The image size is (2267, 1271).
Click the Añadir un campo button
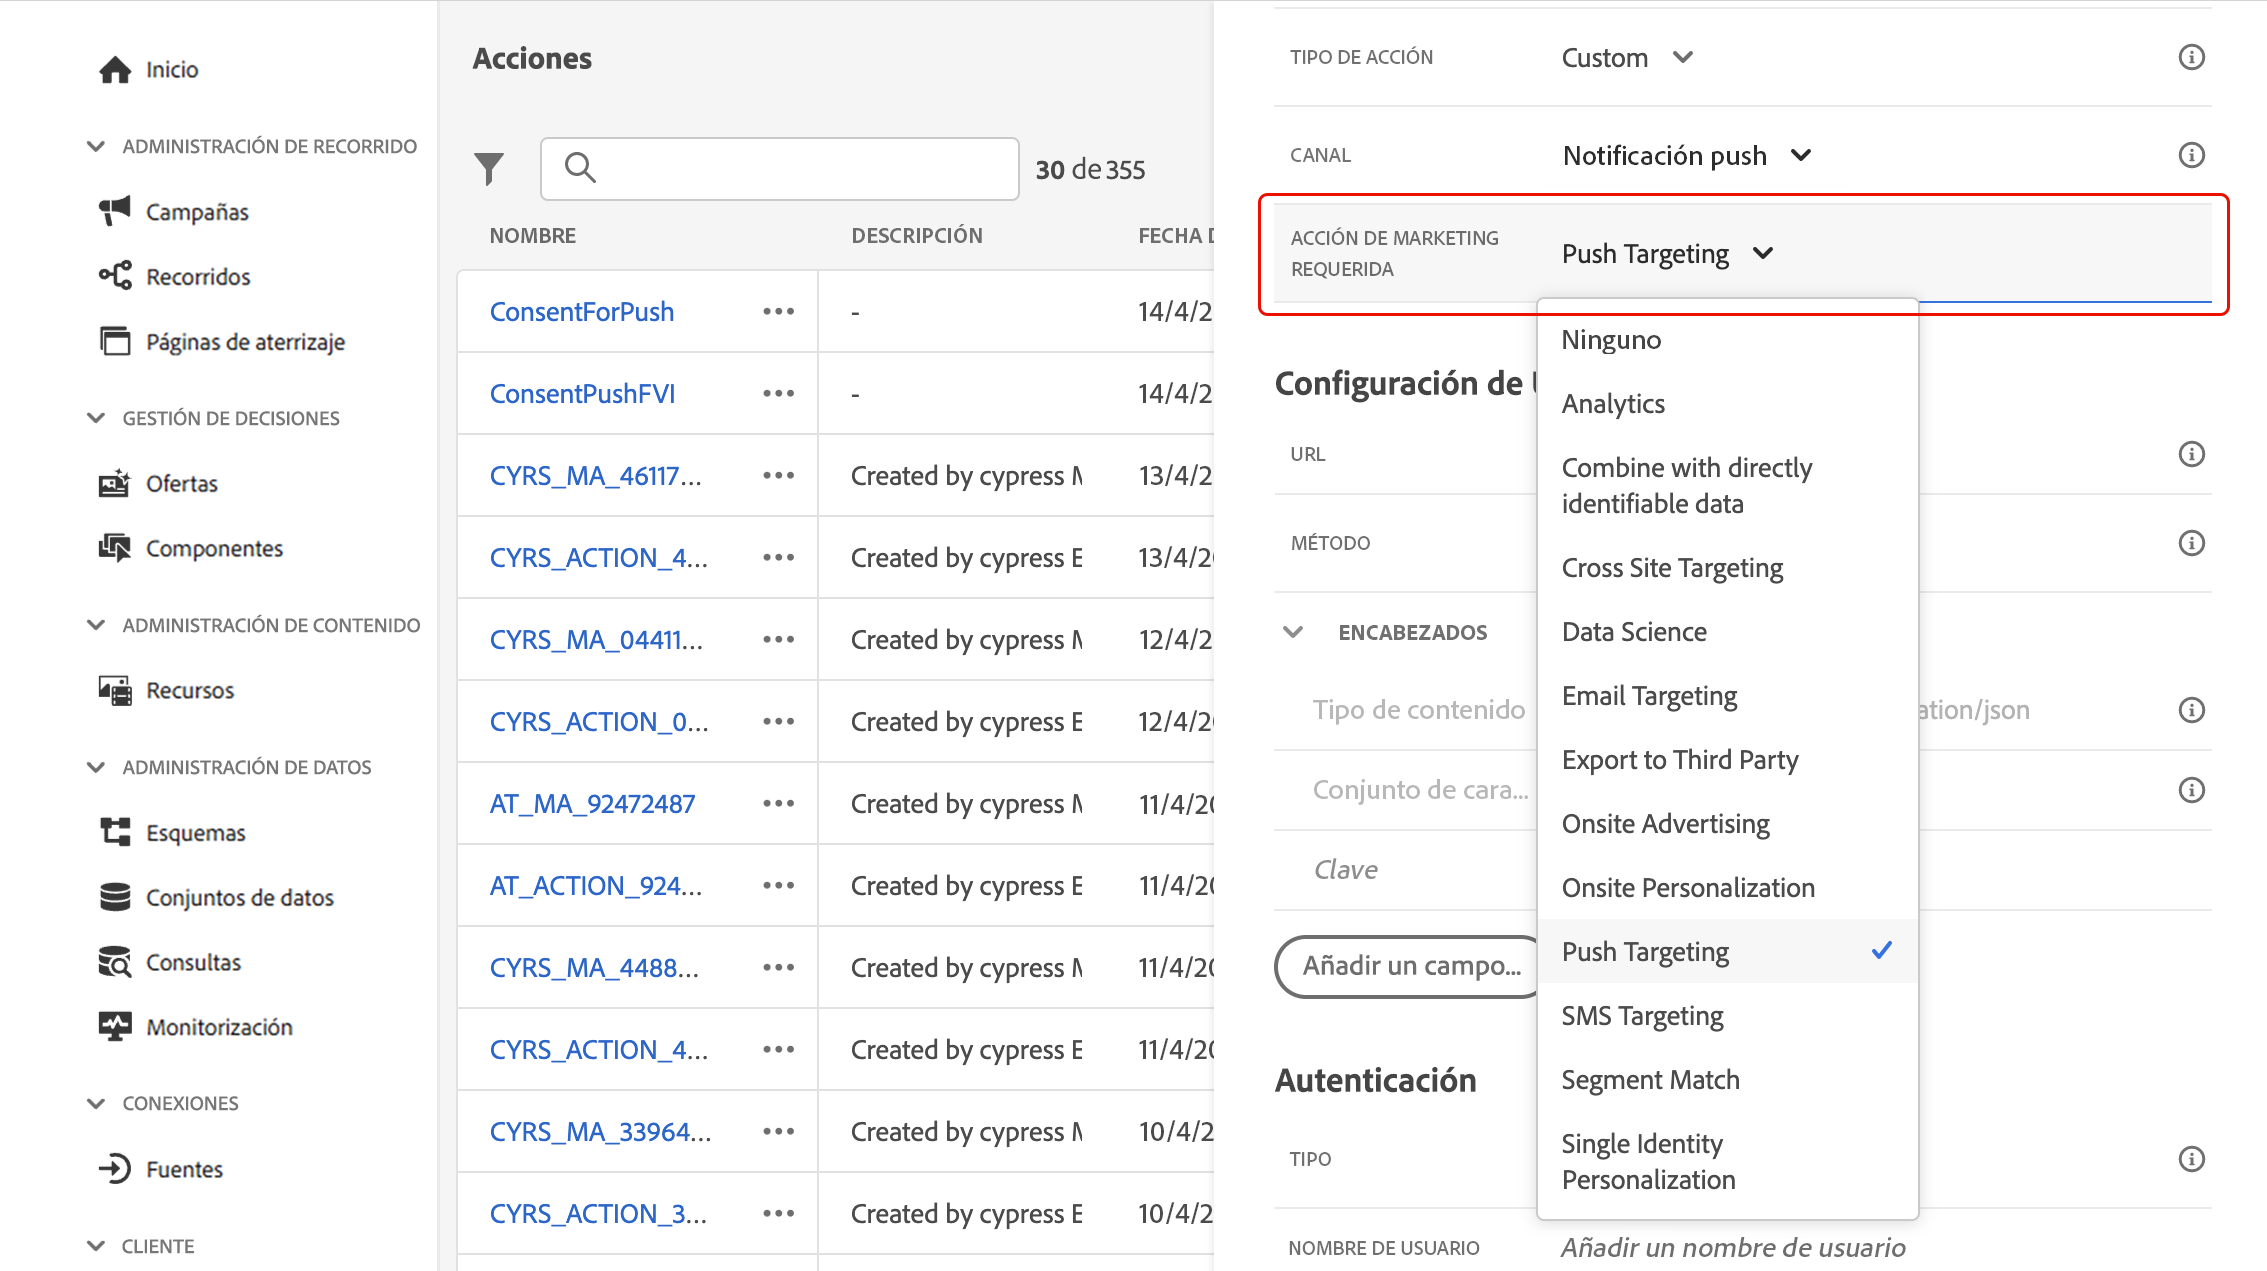point(1410,966)
